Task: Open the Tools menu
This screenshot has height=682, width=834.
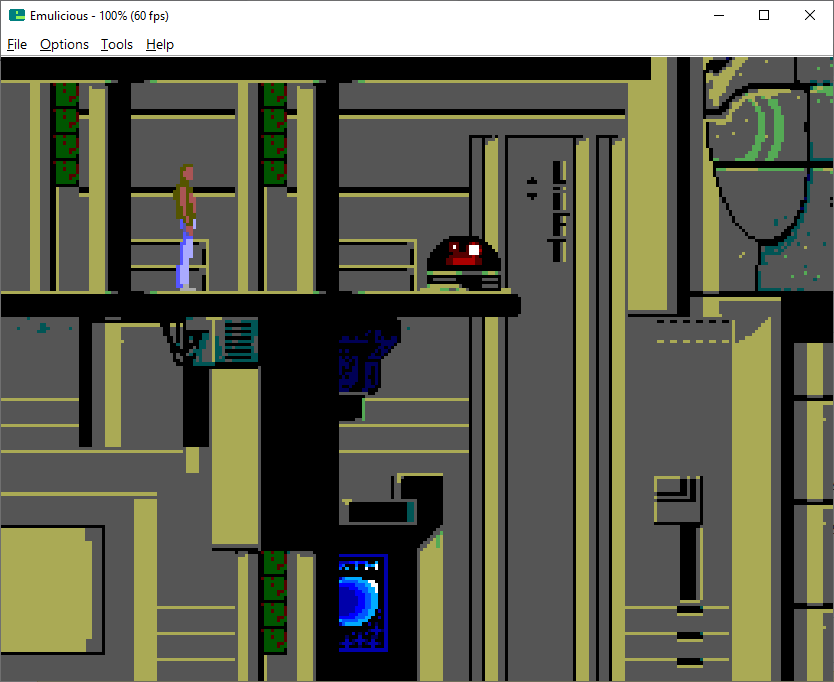Action: (116, 44)
